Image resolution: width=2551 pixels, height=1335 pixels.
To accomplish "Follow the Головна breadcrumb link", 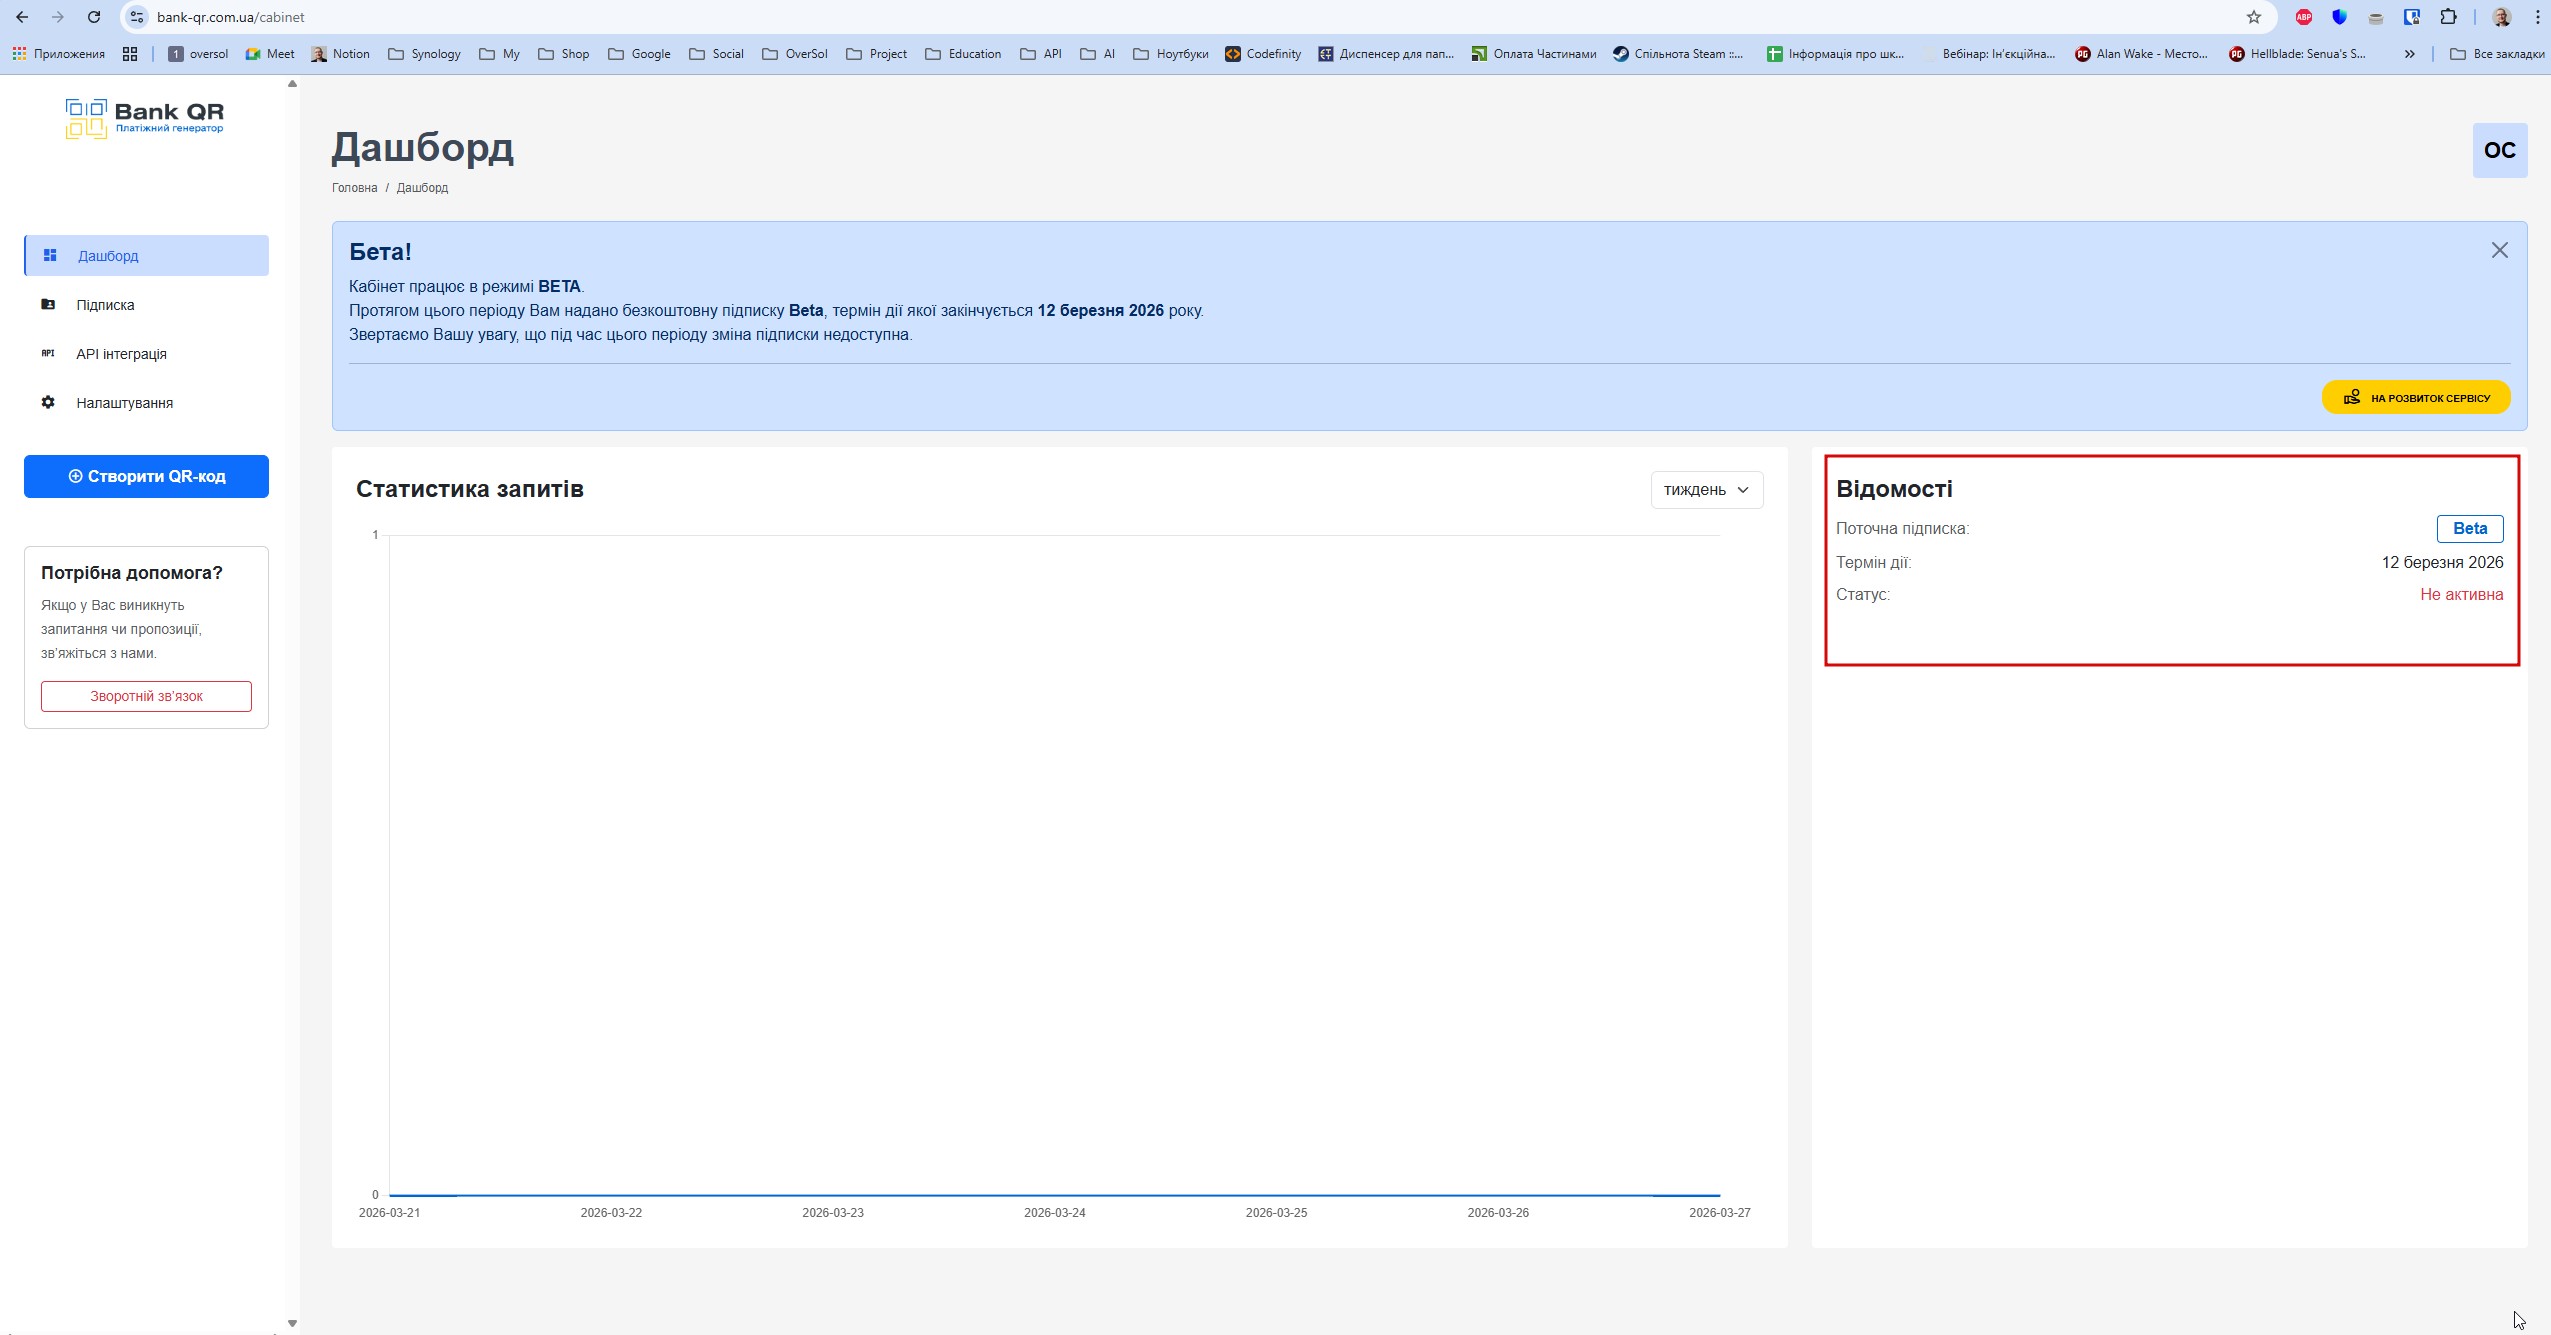I will click(354, 188).
